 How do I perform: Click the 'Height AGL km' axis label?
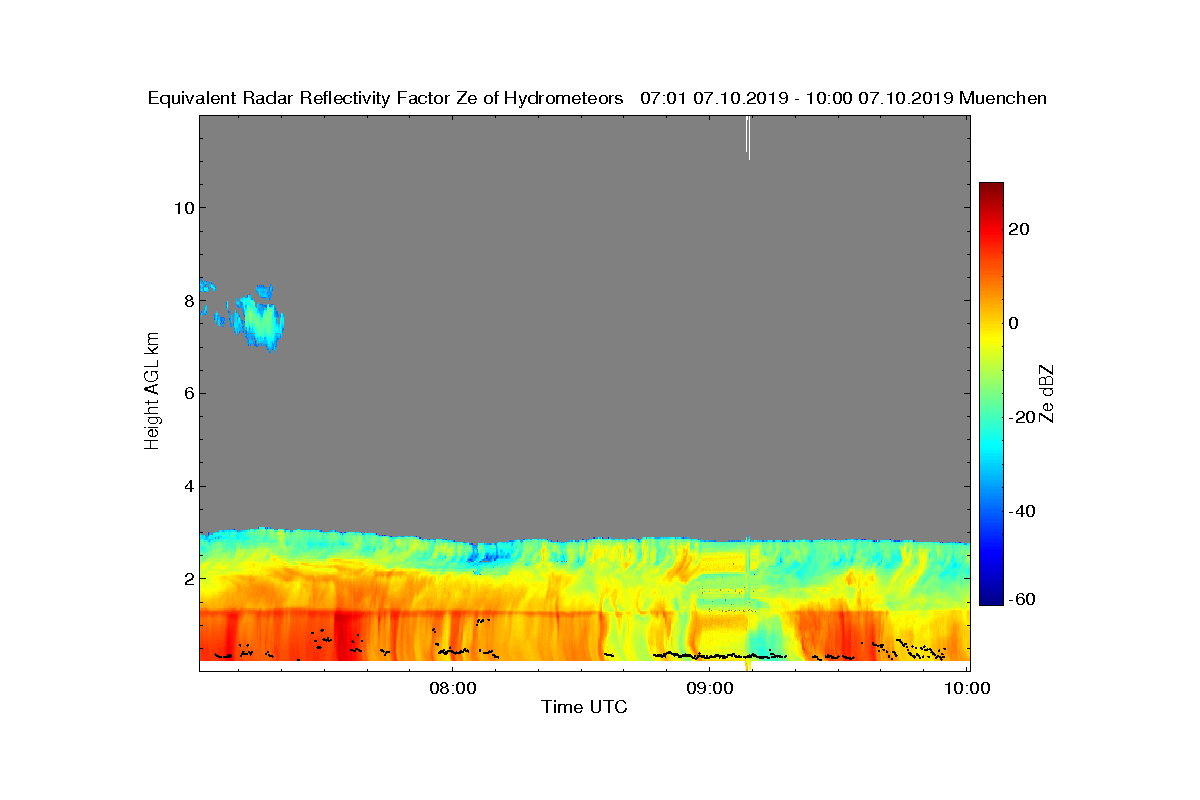point(152,392)
